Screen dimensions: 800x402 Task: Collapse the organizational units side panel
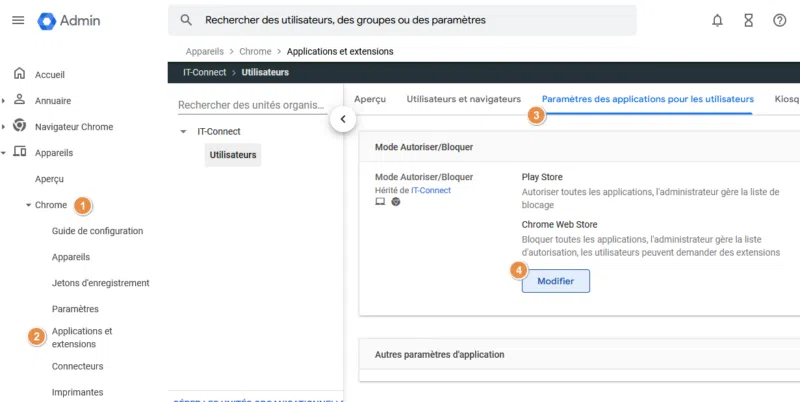click(343, 119)
